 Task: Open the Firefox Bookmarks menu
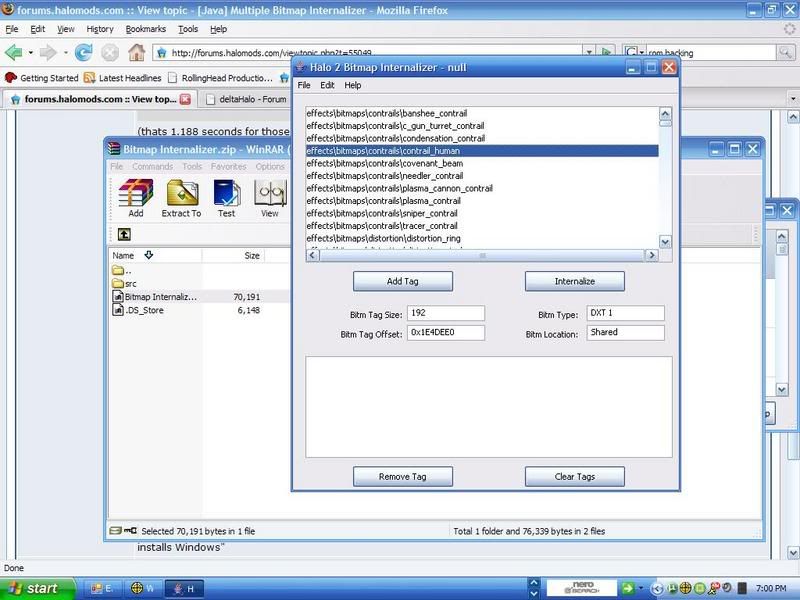point(146,29)
